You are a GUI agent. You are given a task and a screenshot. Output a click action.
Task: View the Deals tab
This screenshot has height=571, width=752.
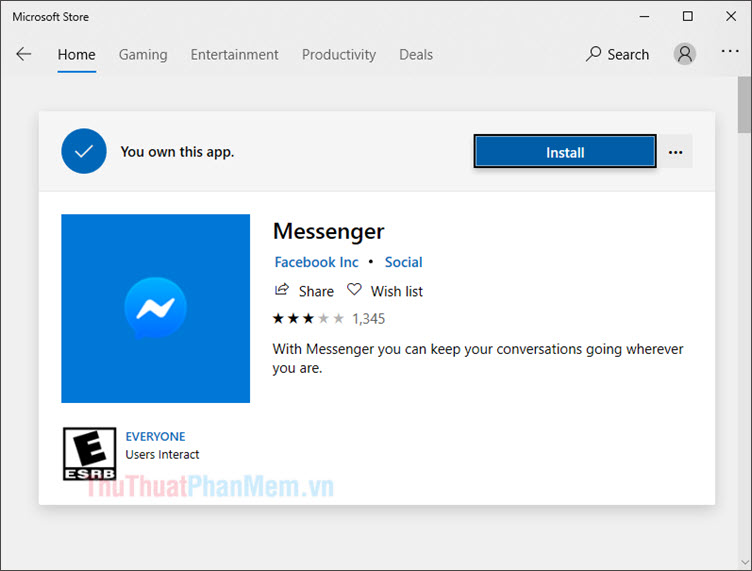(x=416, y=55)
